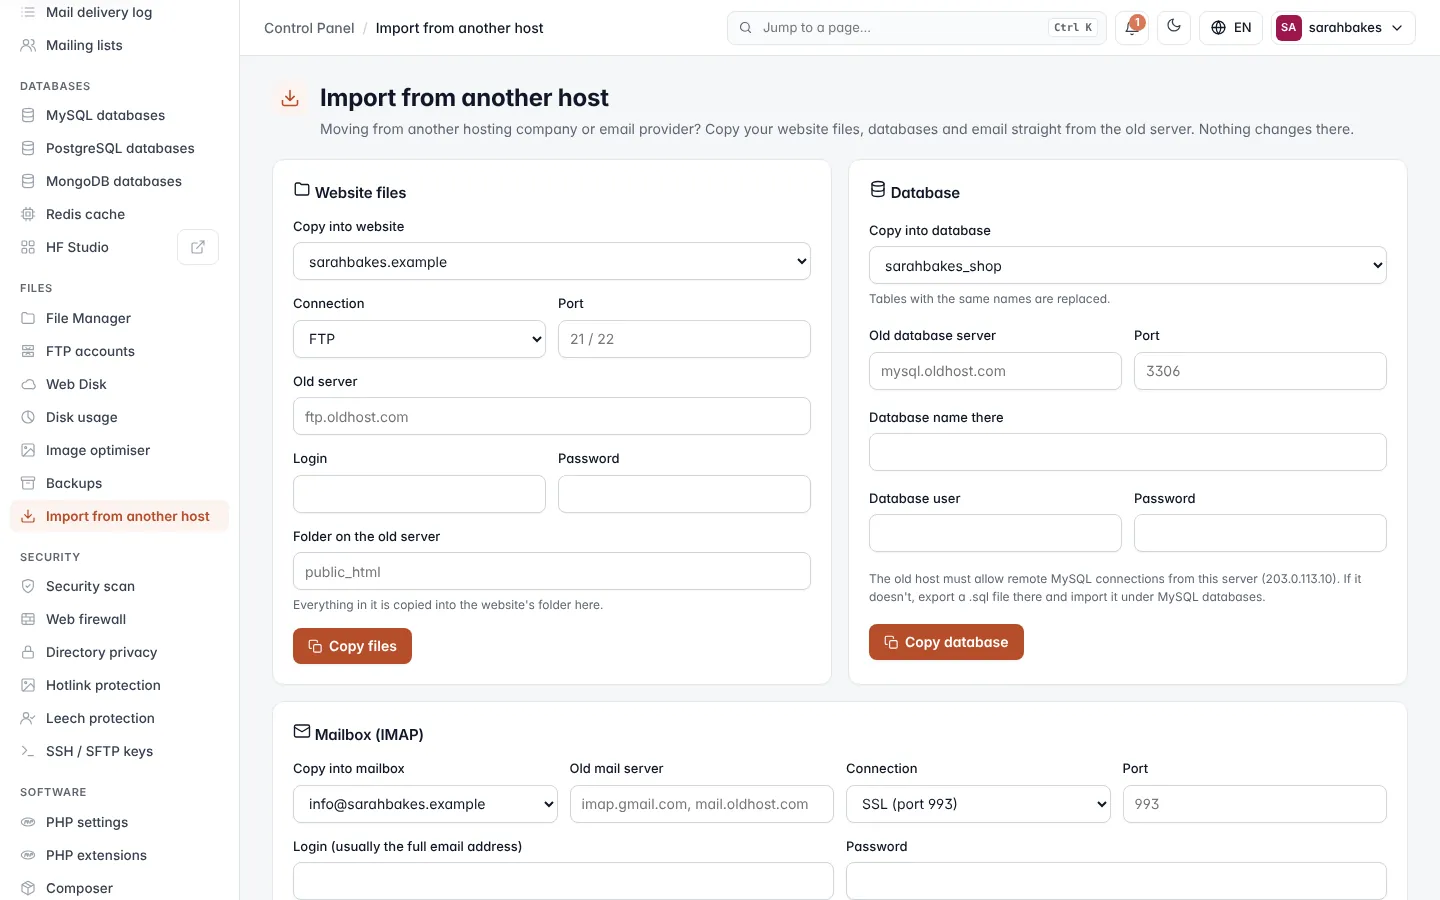The image size is (1440, 900).
Task: Open the Copy into website dropdown
Action: pos(552,262)
